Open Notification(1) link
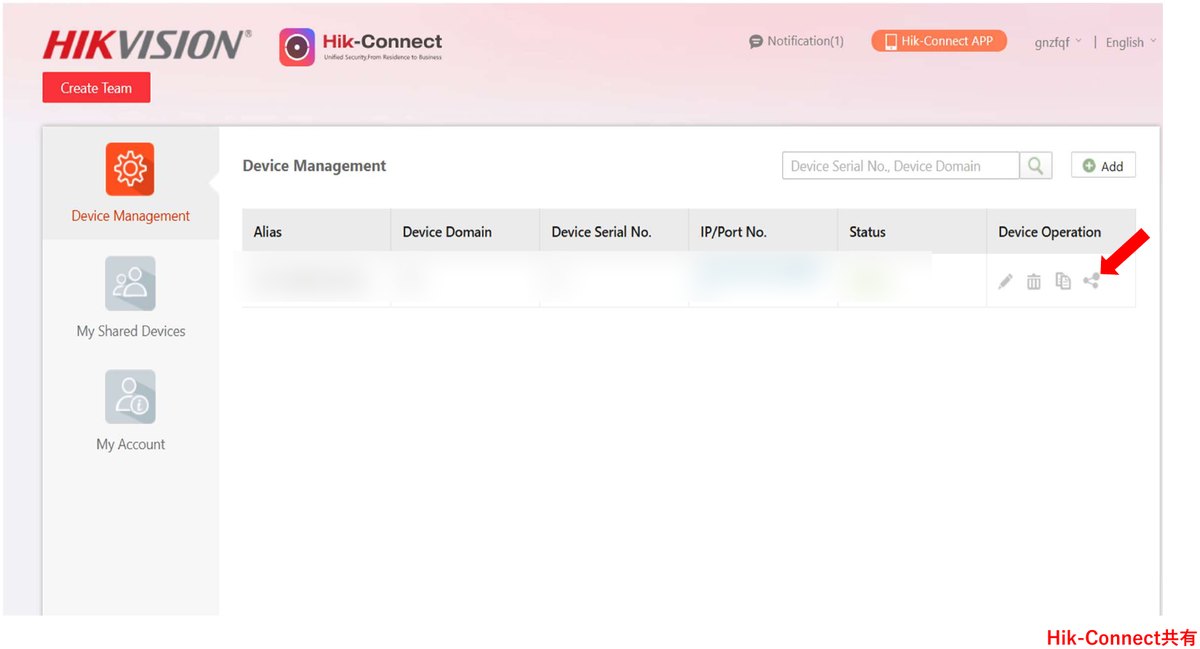The height and width of the screenshot is (649, 1200). [x=796, y=41]
